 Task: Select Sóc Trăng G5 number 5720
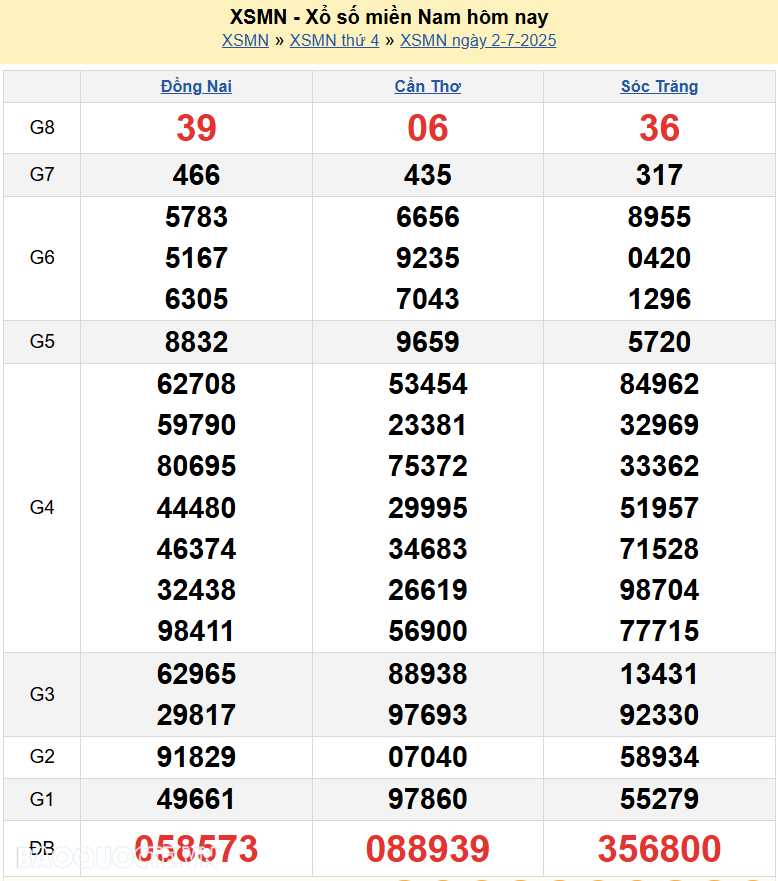click(x=659, y=342)
